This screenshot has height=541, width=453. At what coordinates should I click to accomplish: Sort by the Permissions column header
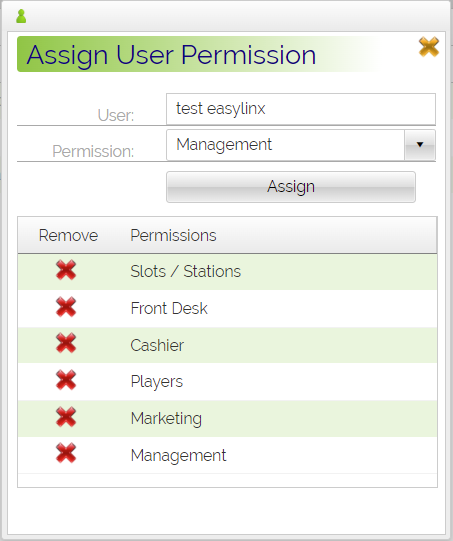173,235
